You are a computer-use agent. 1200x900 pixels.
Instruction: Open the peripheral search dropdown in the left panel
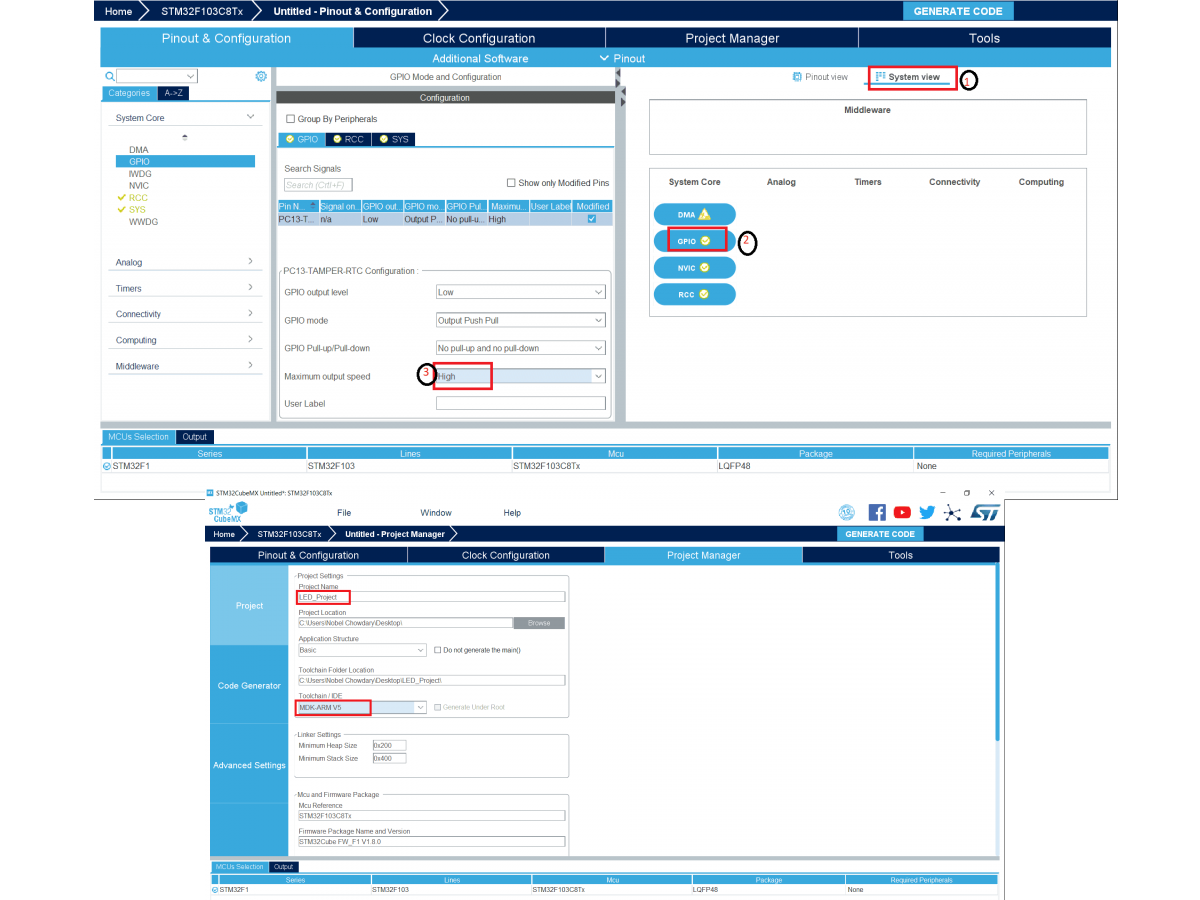tap(190, 76)
